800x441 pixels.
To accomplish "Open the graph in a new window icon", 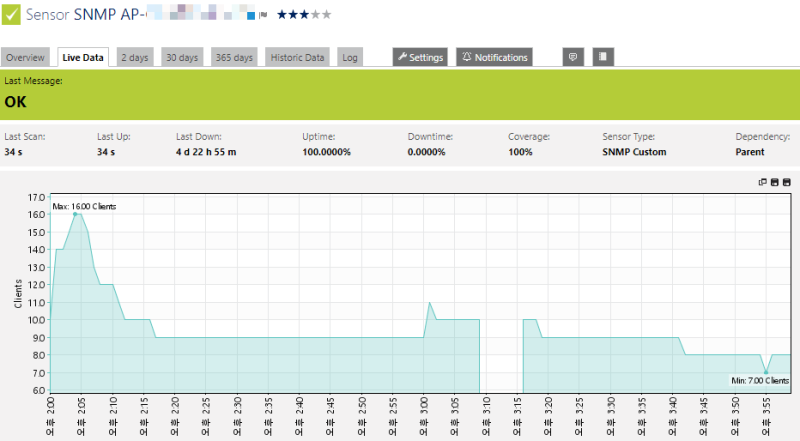I will pos(762,182).
